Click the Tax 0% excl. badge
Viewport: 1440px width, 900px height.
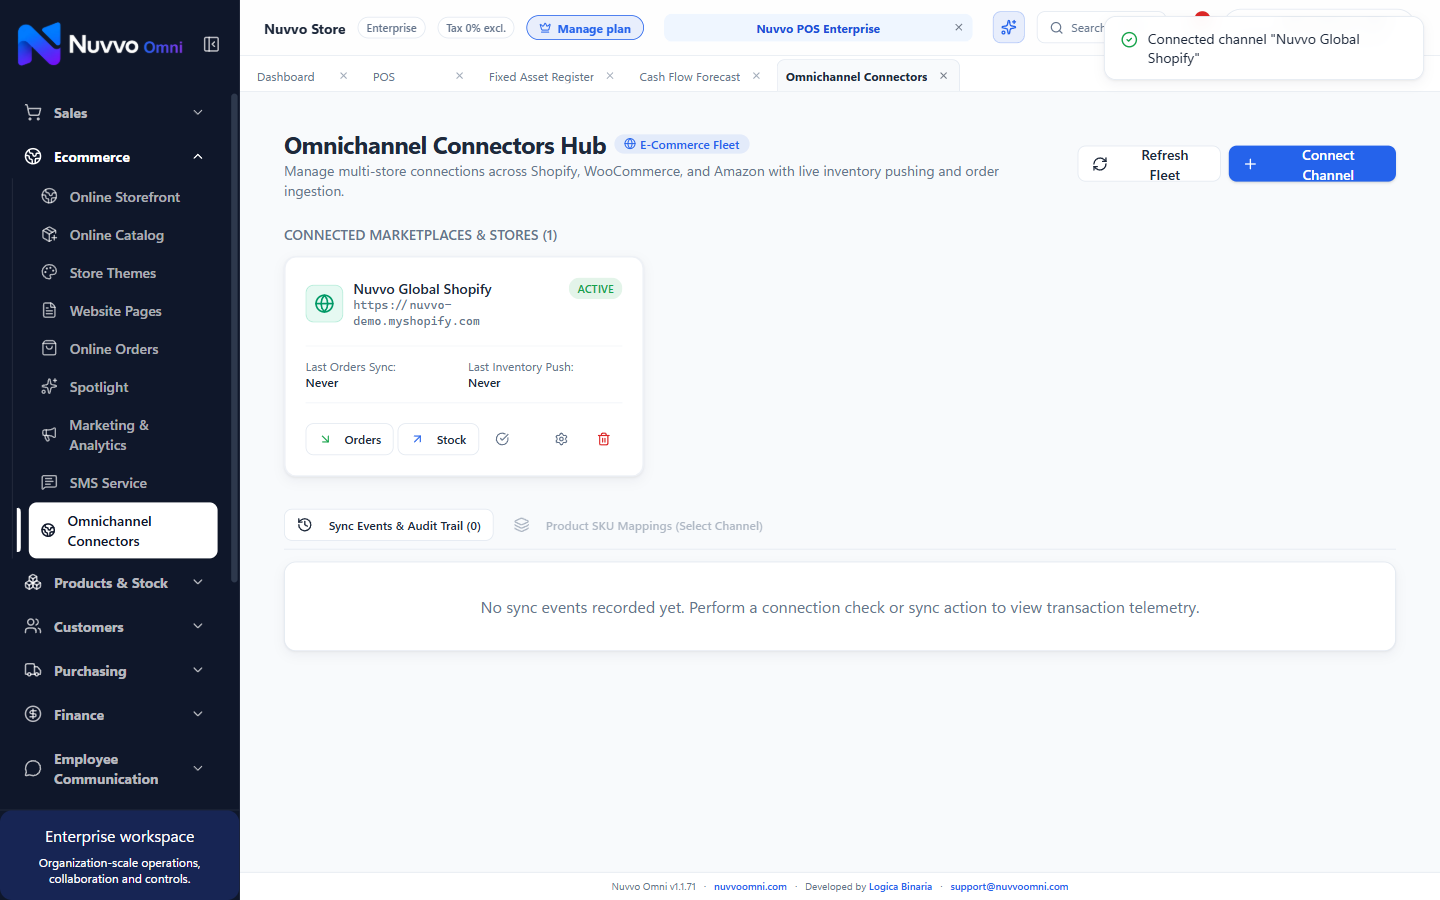pyautogui.click(x=476, y=28)
